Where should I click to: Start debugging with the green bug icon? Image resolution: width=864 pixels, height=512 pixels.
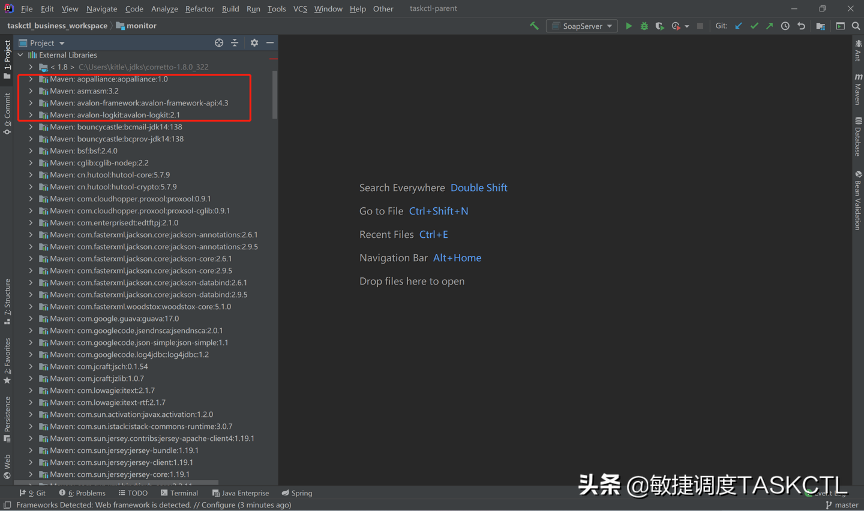pyautogui.click(x=644, y=26)
